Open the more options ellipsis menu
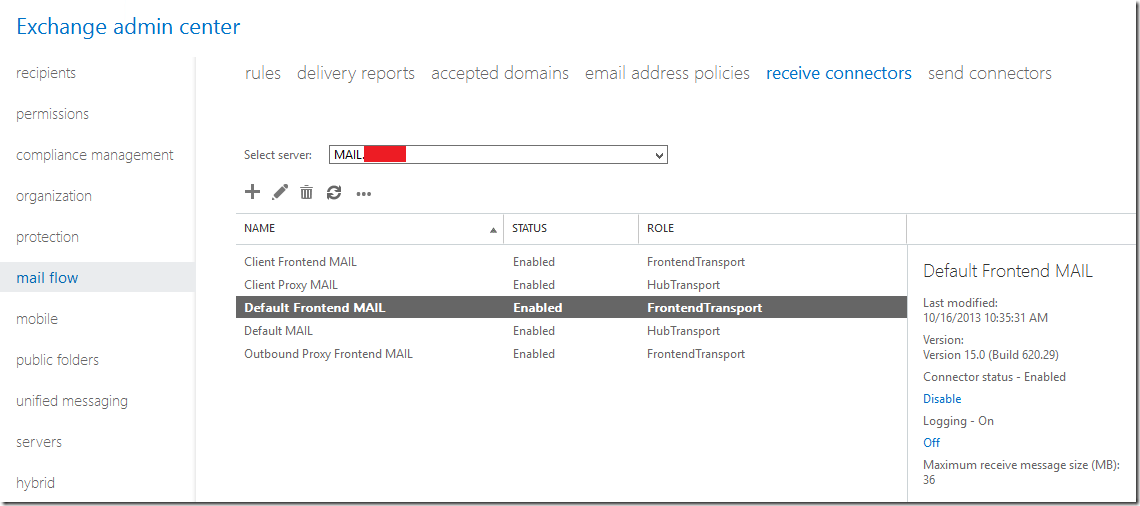 [364, 193]
